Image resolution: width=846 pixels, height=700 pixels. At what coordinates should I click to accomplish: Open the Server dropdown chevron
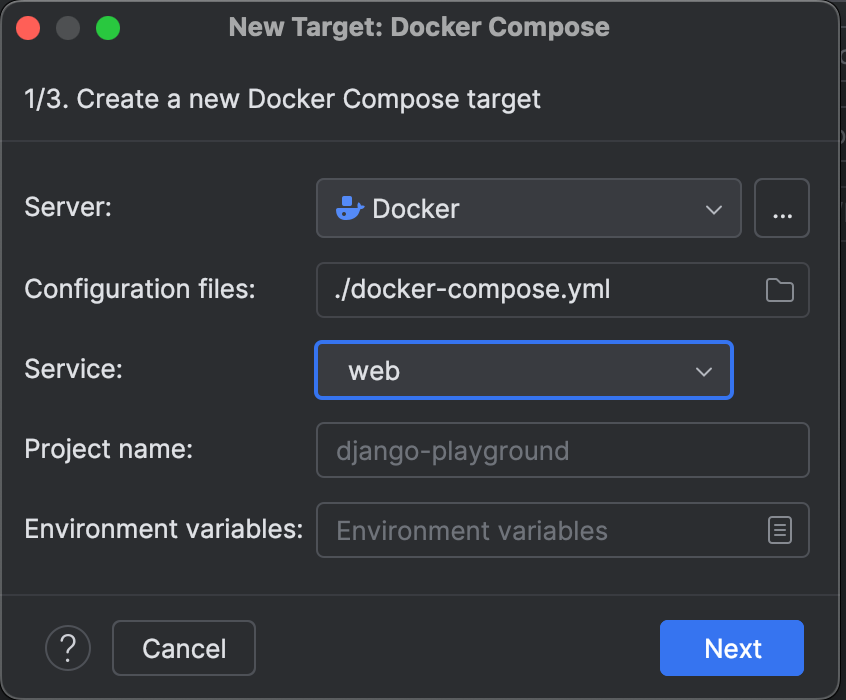click(714, 210)
